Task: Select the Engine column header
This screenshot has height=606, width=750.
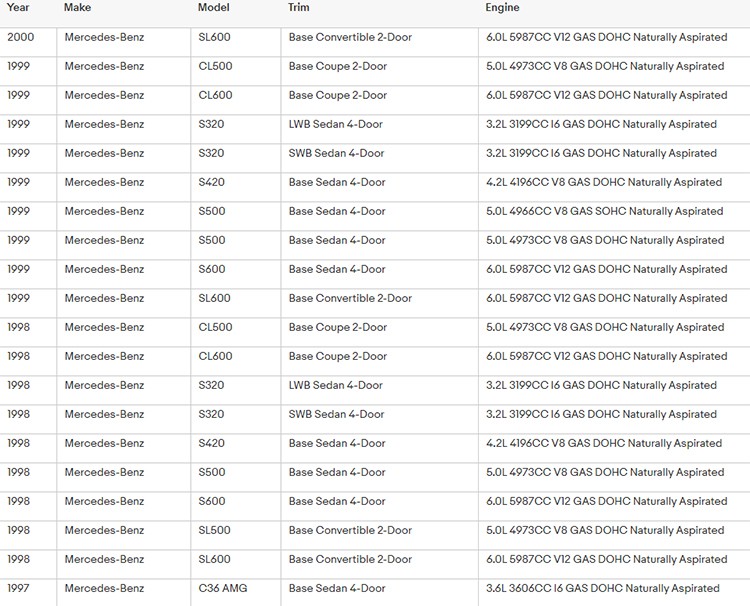Action: point(502,8)
